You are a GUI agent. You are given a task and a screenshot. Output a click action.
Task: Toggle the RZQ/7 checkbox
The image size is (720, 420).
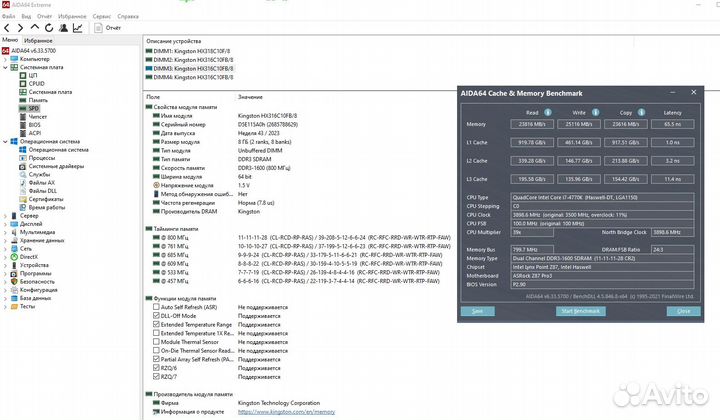pos(156,376)
